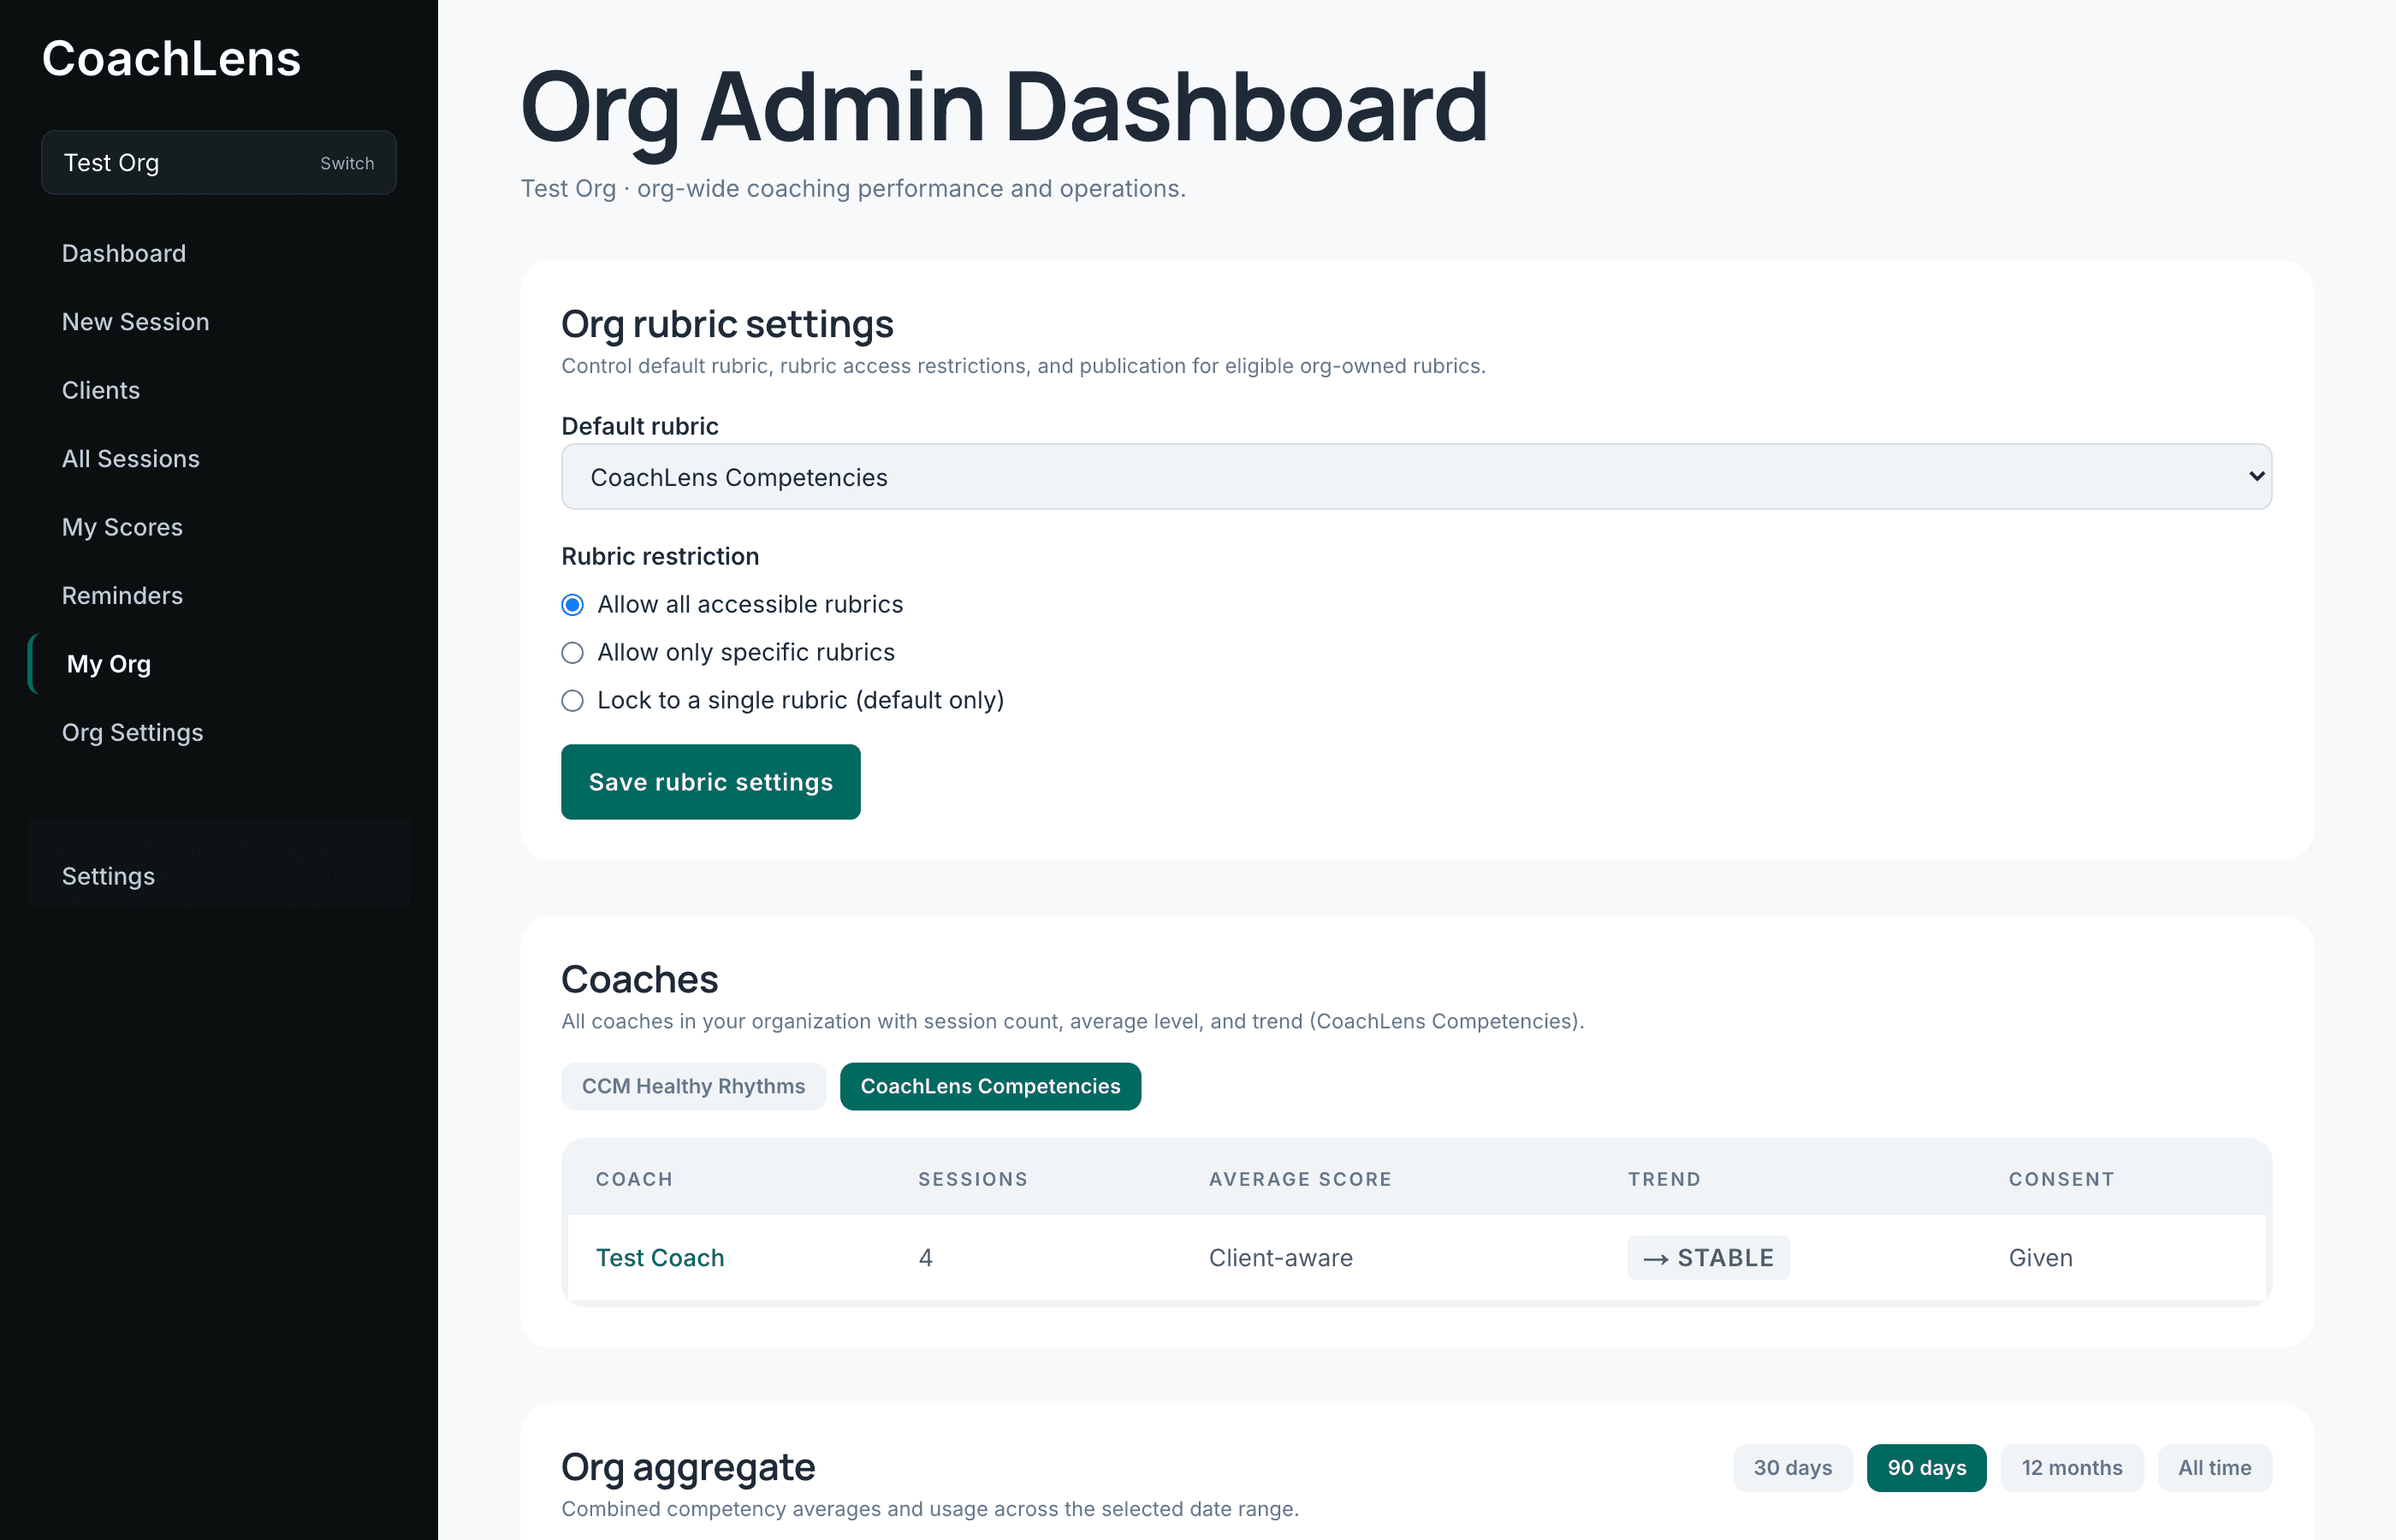
Task: Click the CONSENT column header
Action: 2061,1179
